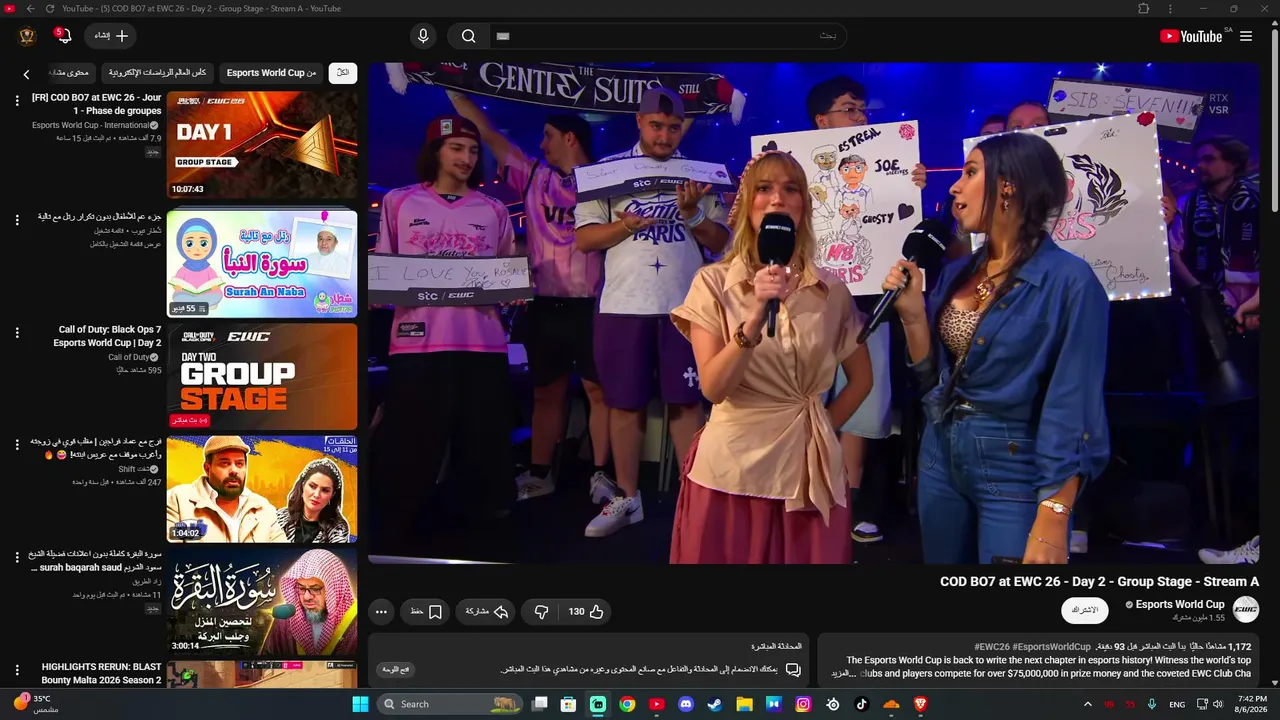Screen dimensions: 1280x720
Task: Open the DAY 1 Group Stage thumbnail
Action: [262, 145]
